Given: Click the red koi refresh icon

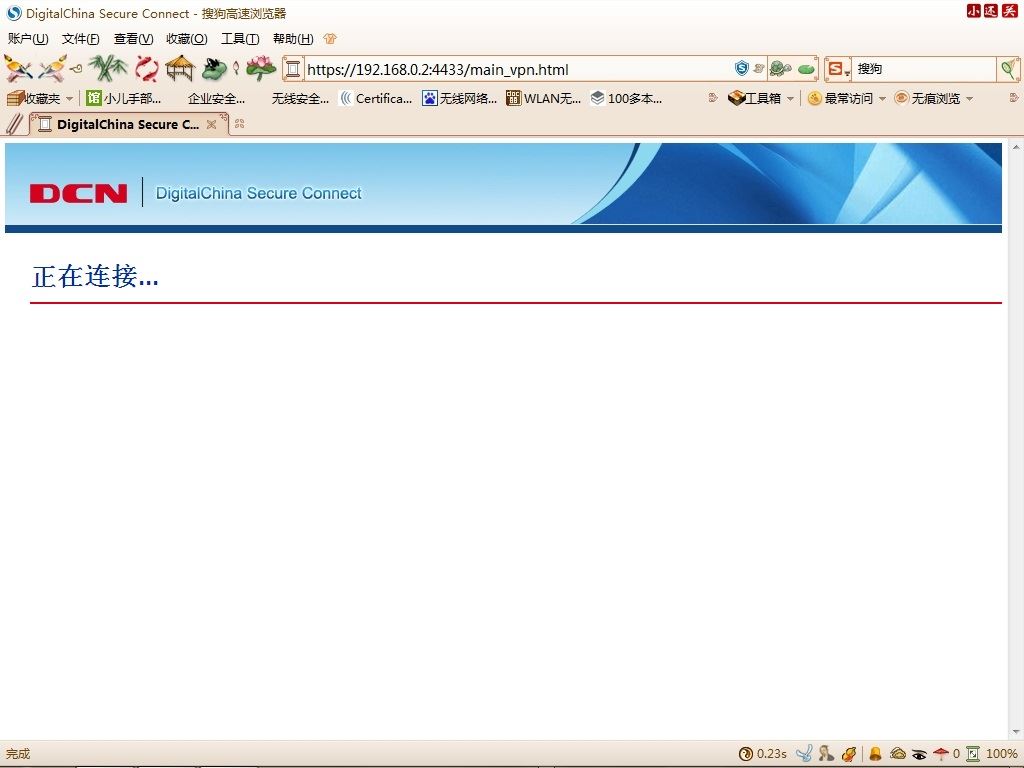Looking at the screenshot, I should tap(146, 68).
